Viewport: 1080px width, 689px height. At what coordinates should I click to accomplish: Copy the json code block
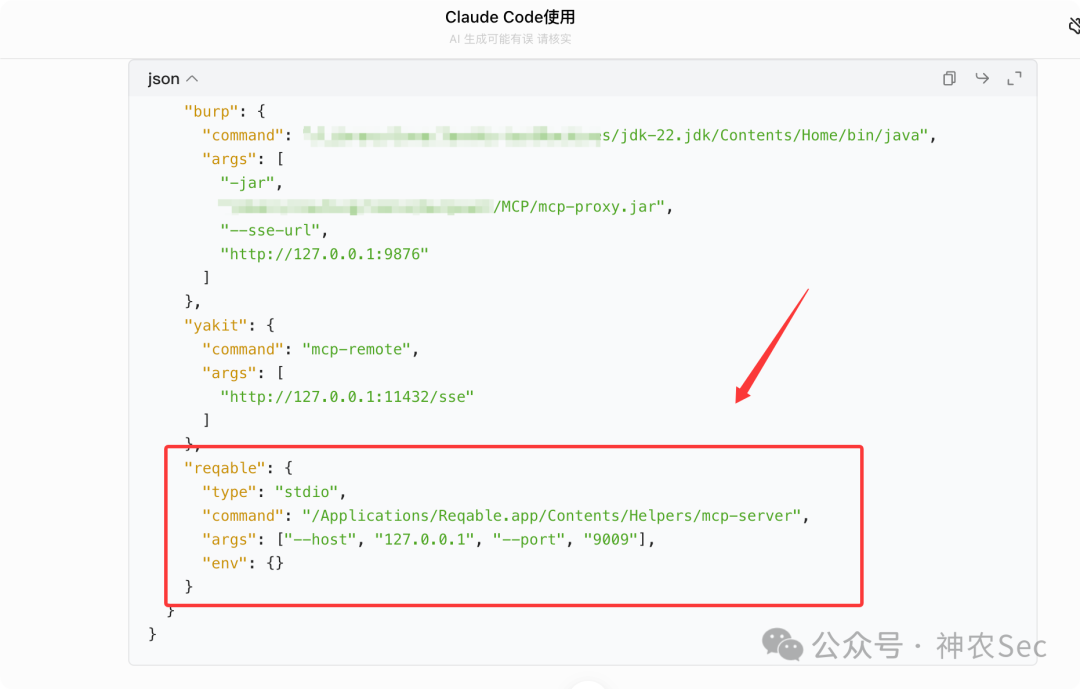click(x=949, y=79)
